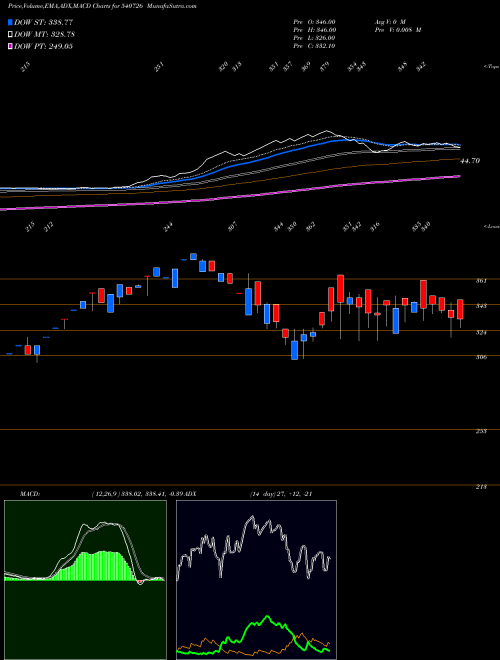Select the DOW MT: 328.78 legend label
This screenshot has height=660, width=500.
click(45, 34)
